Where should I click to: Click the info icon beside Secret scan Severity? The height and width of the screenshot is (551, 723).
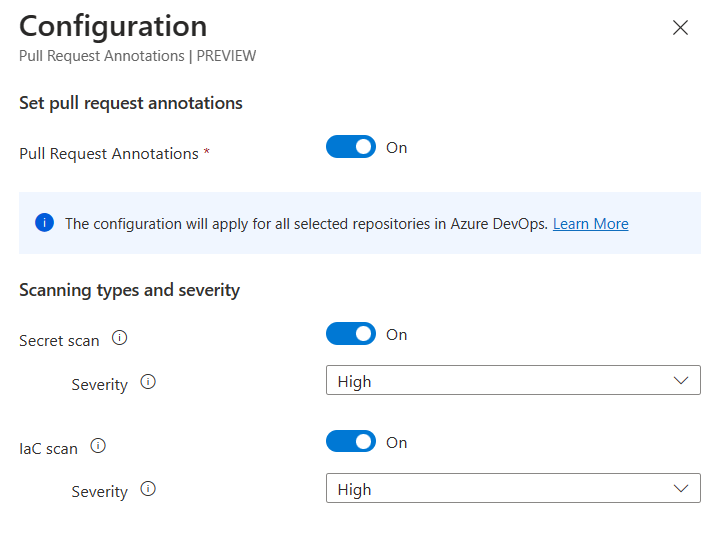148,382
